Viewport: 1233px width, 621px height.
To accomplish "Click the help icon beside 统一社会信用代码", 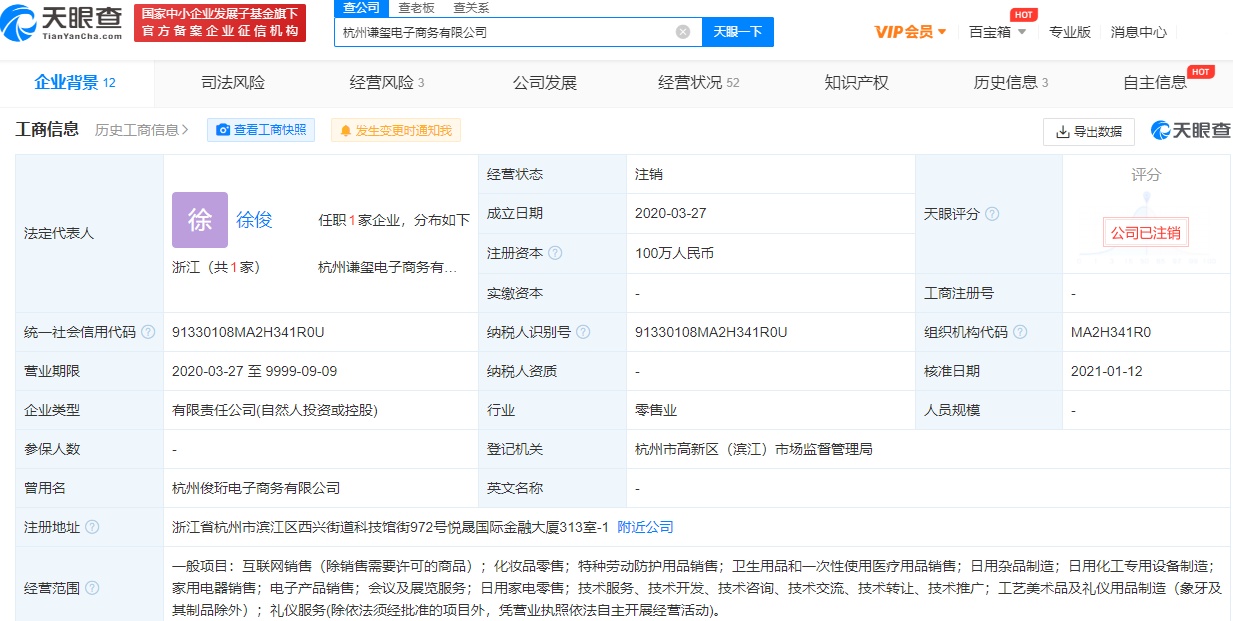I will click(148, 332).
